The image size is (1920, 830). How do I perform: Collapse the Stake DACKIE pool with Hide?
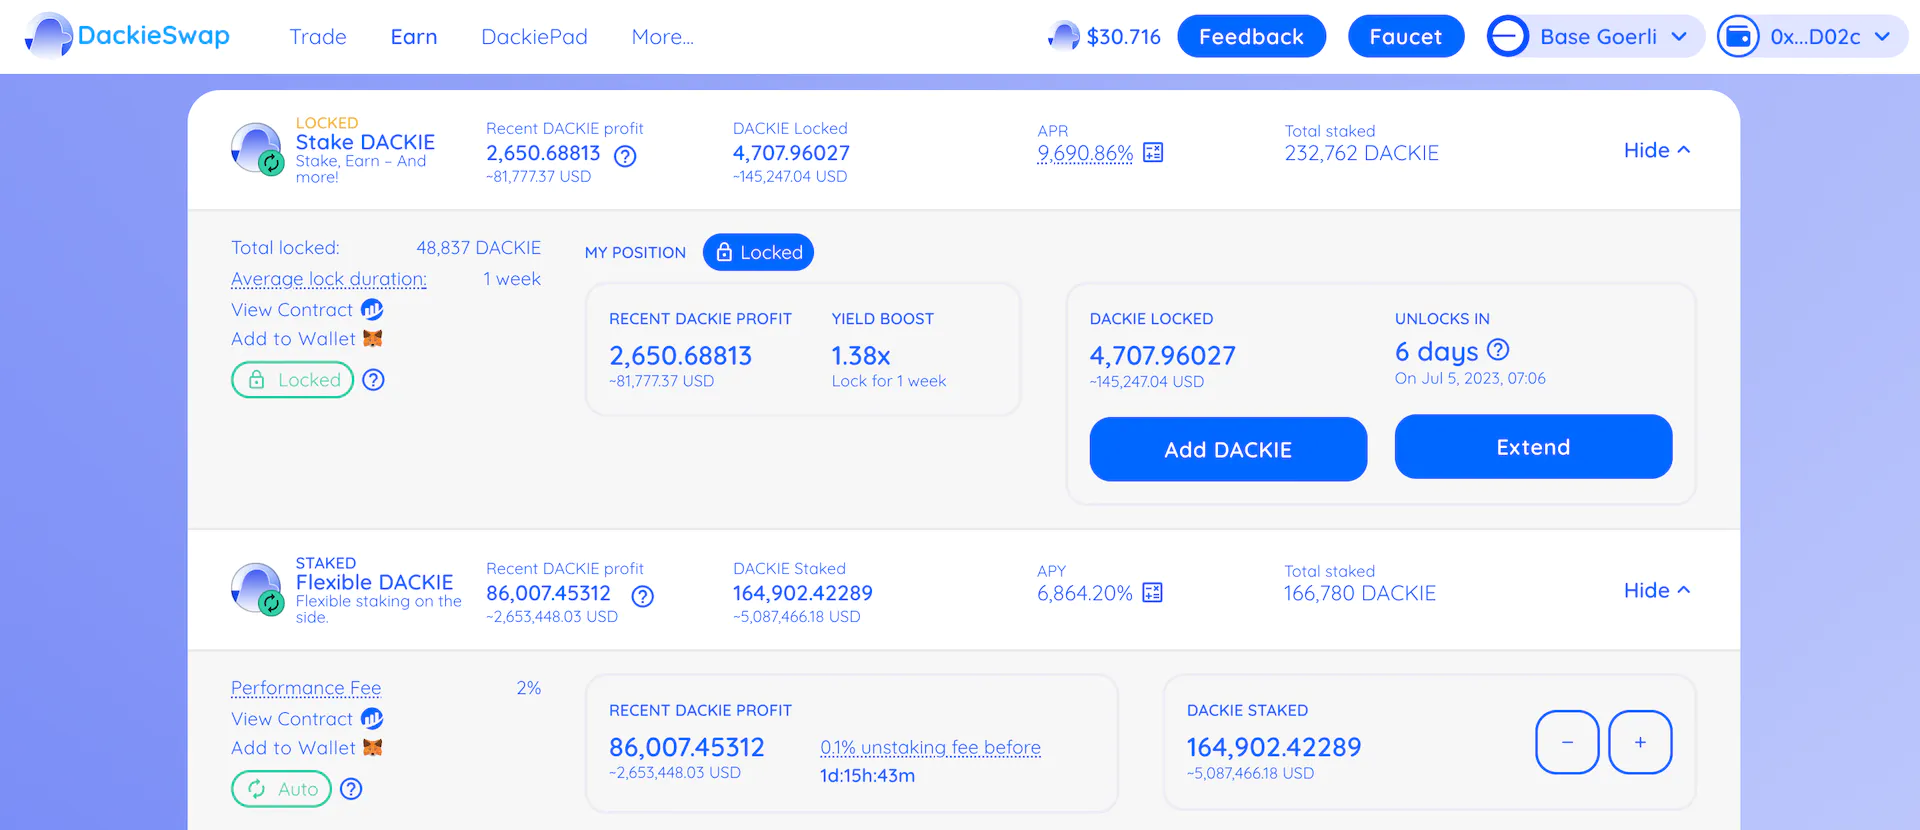(x=1656, y=150)
